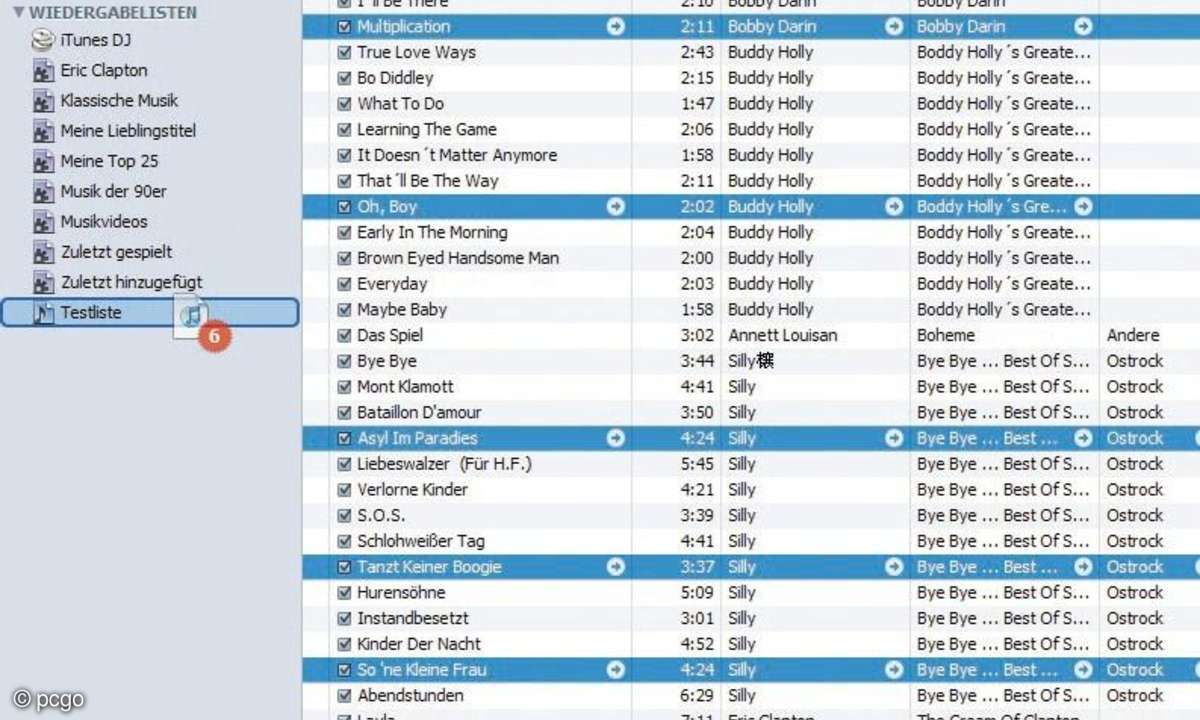
Task: Click the album arrow in Tanzt Keiner Boogie row
Action: pyautogui.click(x=1083, y=567)
